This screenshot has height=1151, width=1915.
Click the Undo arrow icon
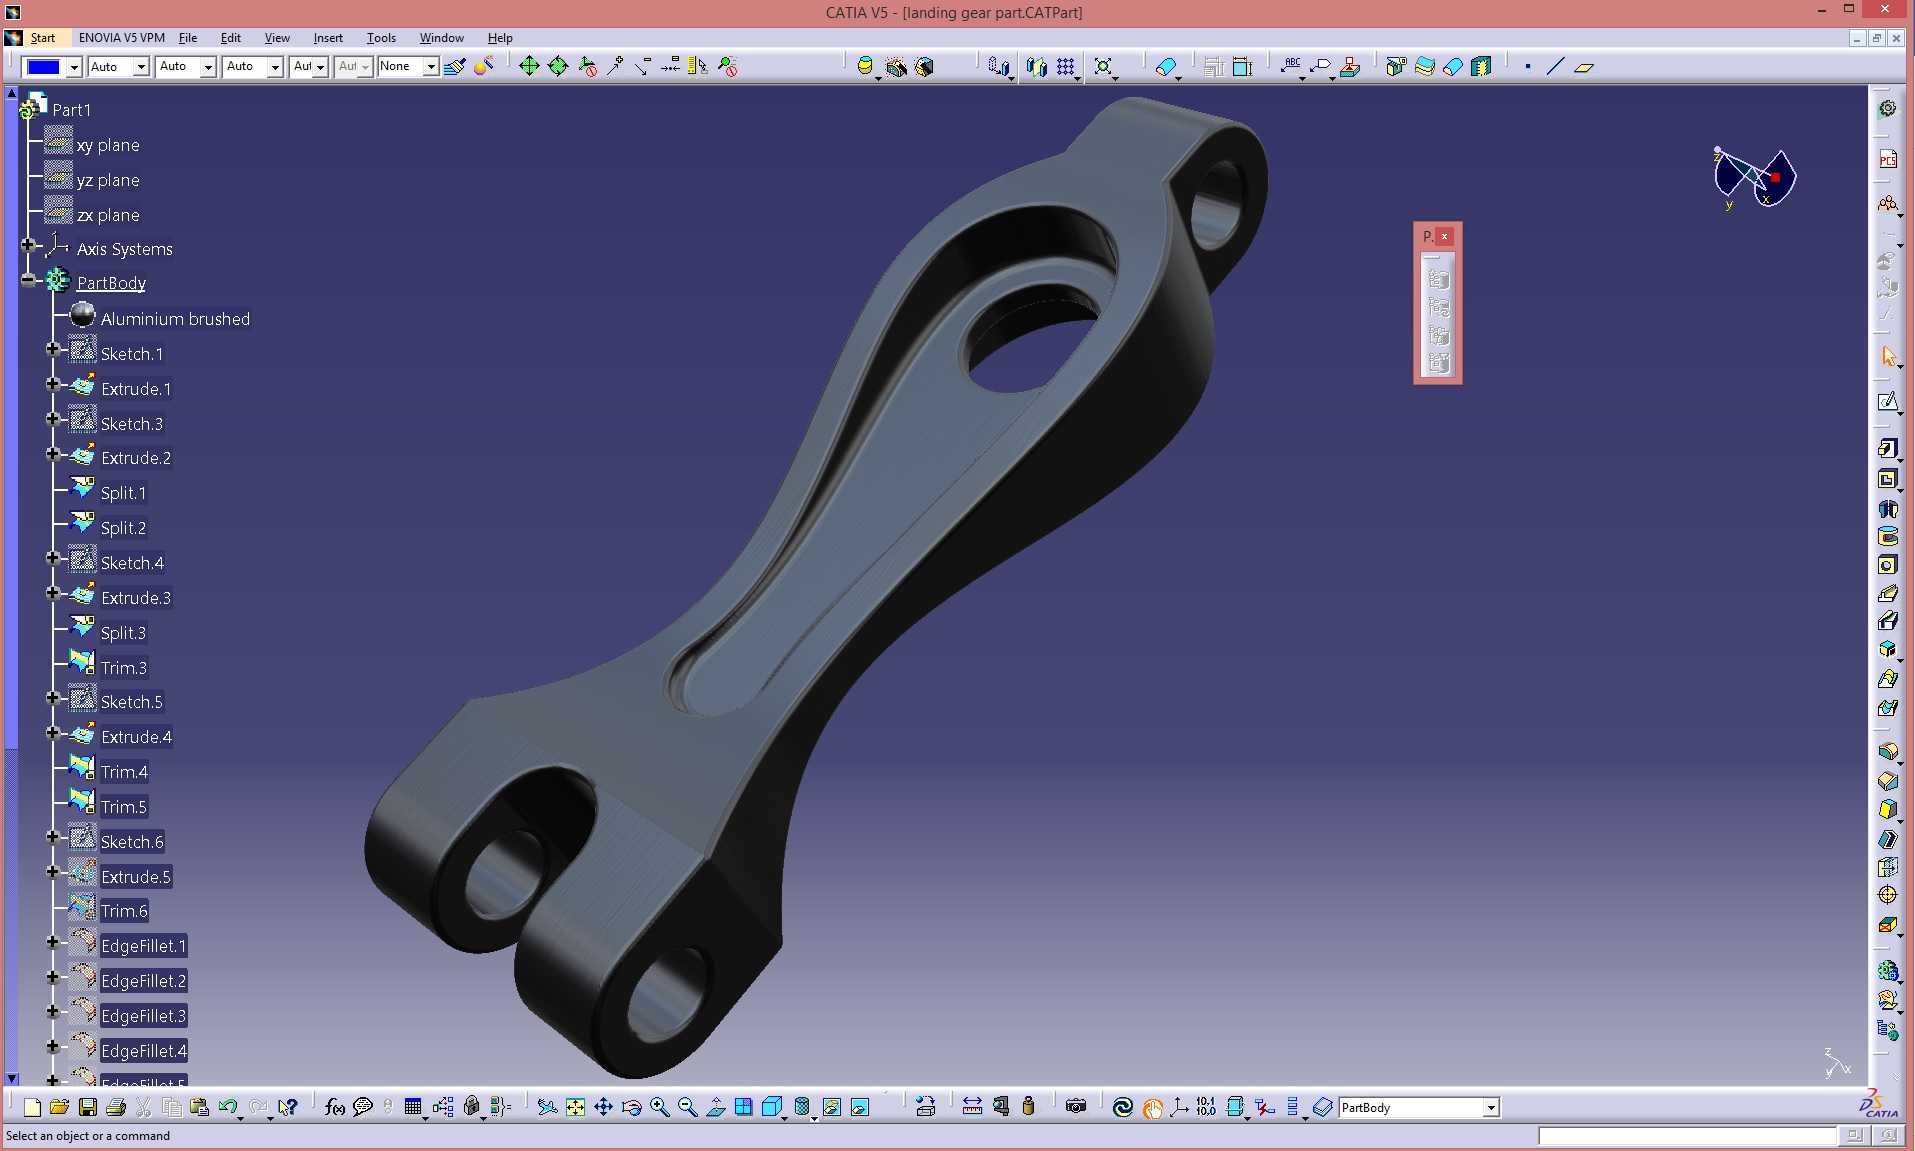click(227, 1107)
